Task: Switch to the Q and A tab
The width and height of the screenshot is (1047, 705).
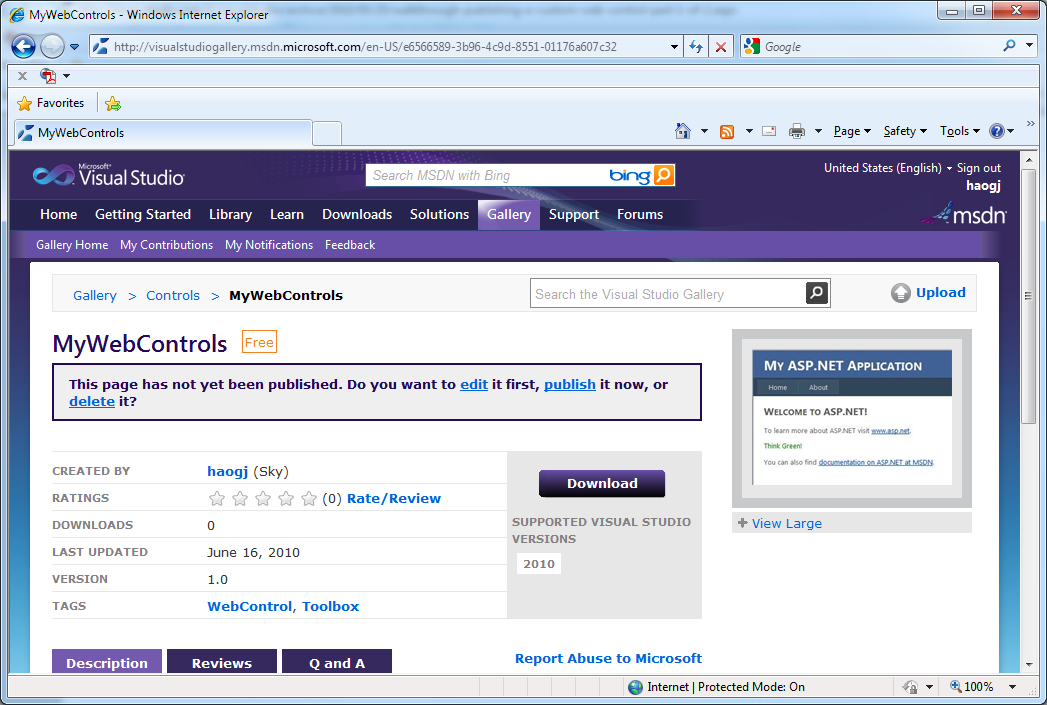Action: [x=337, y=662]
